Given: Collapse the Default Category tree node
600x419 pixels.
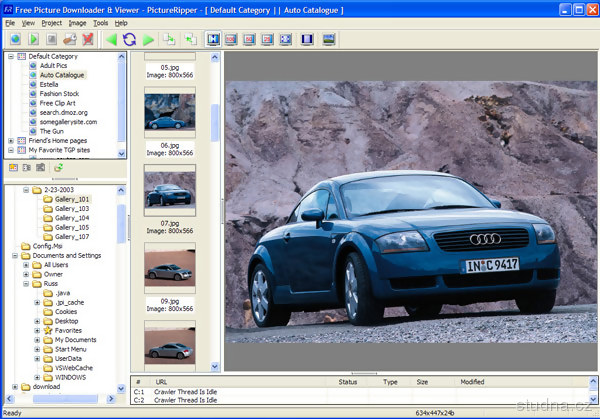Looking at the screenshot, I should click(11, 57).
